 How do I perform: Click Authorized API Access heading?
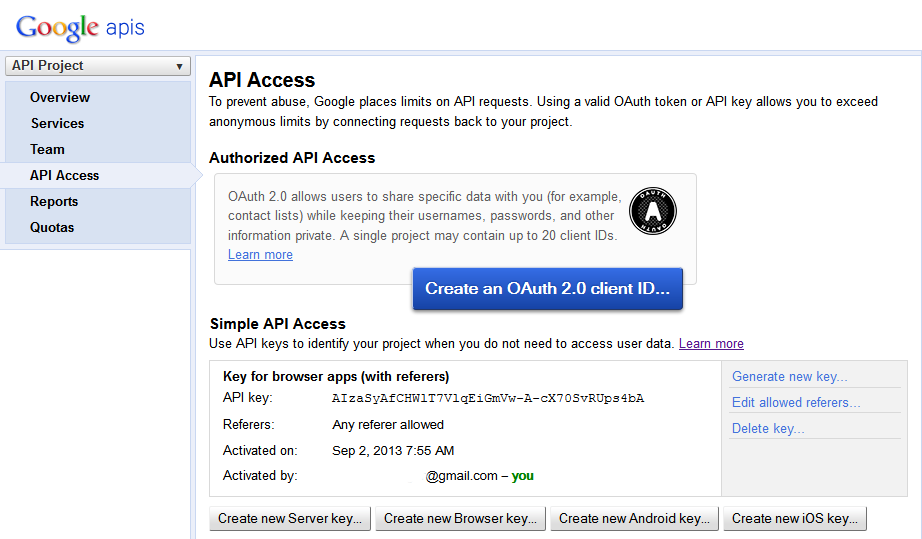[x=292, y=158]
